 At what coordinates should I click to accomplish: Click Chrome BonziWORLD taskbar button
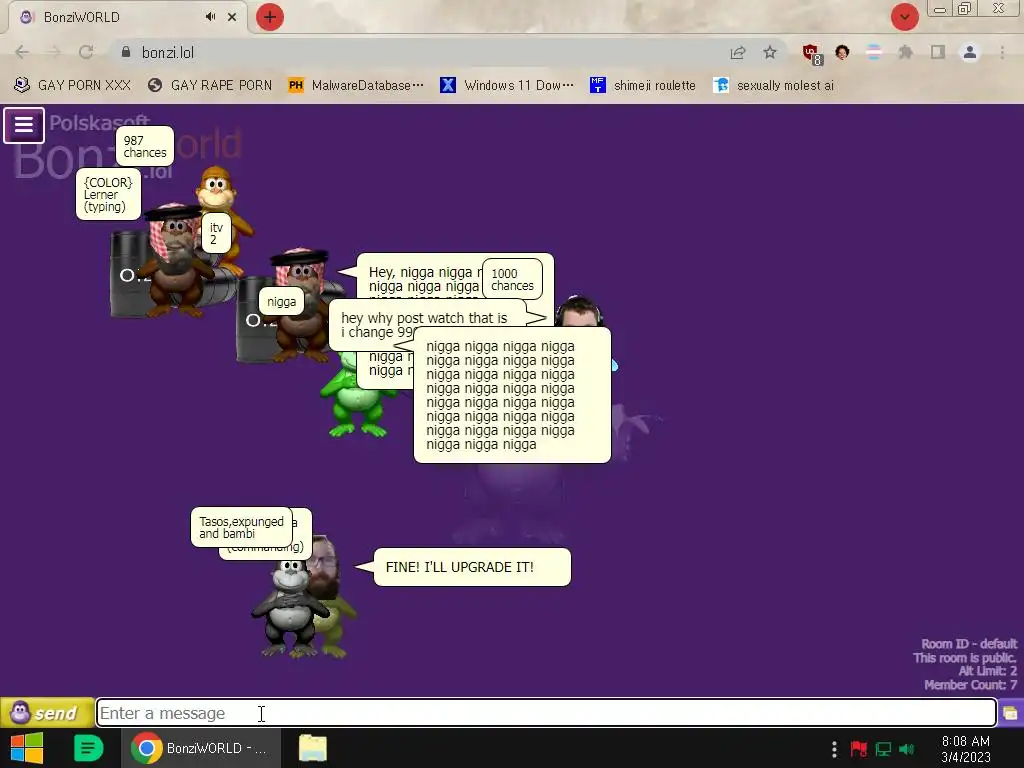click(201, 748)
